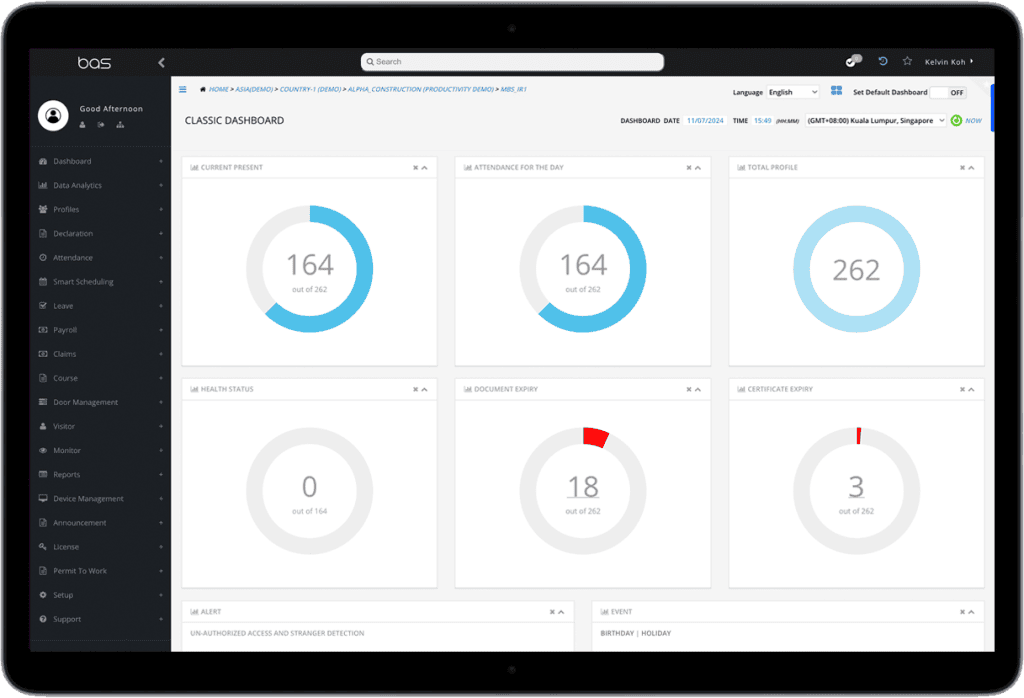Click the organization hierarchy icon under greeting

(x=120, y=125)
